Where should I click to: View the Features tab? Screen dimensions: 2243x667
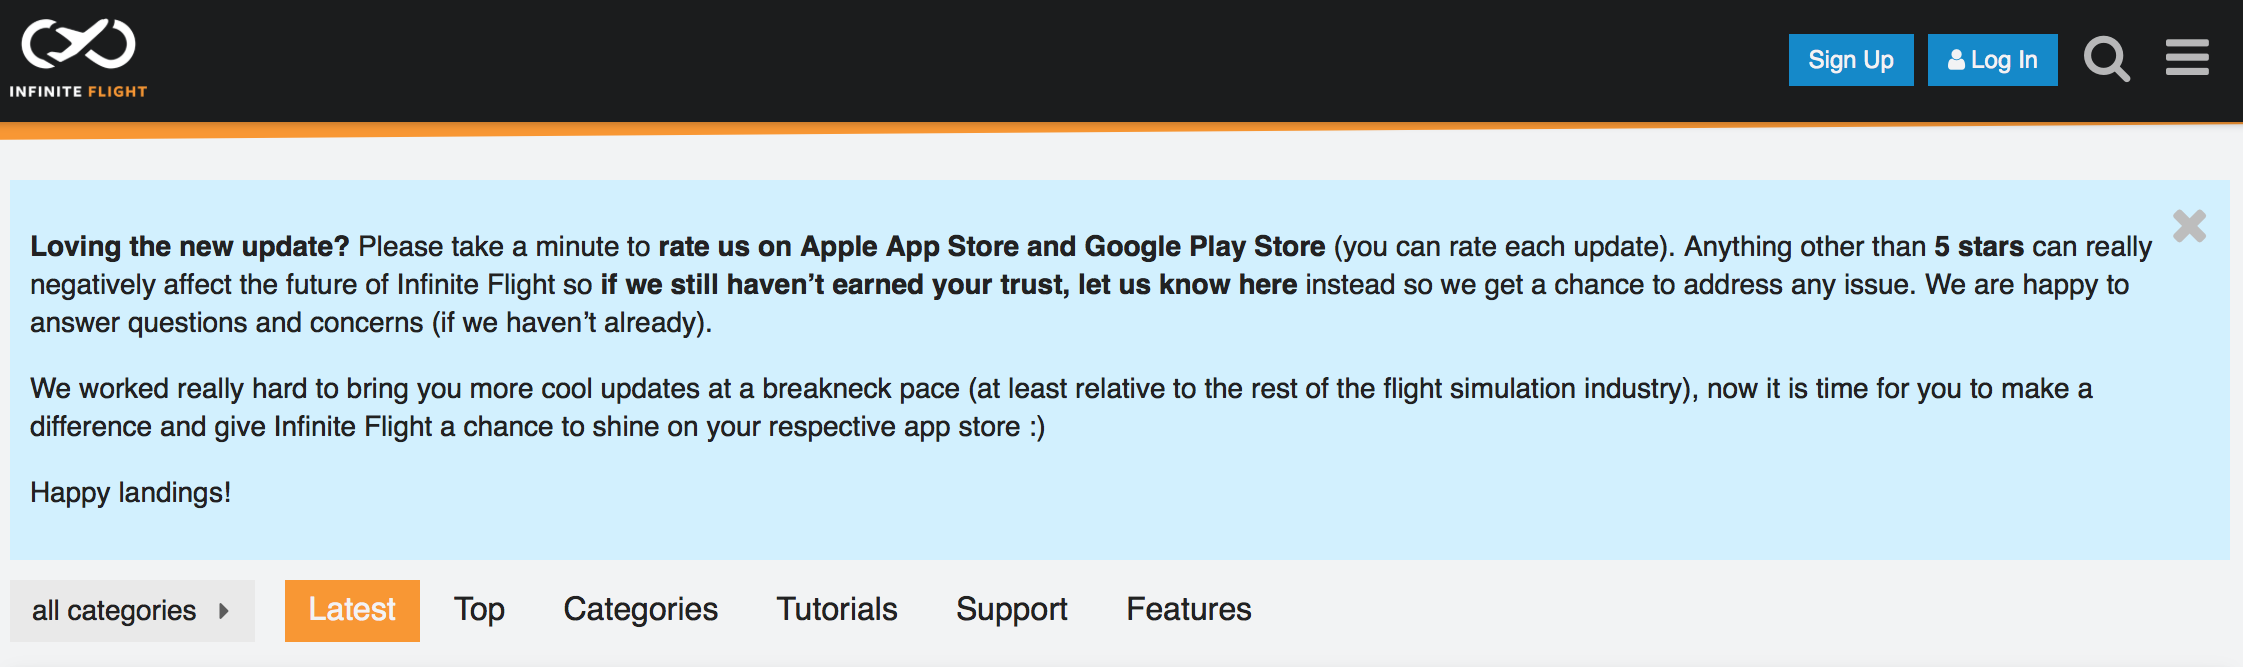point(1188,610)
